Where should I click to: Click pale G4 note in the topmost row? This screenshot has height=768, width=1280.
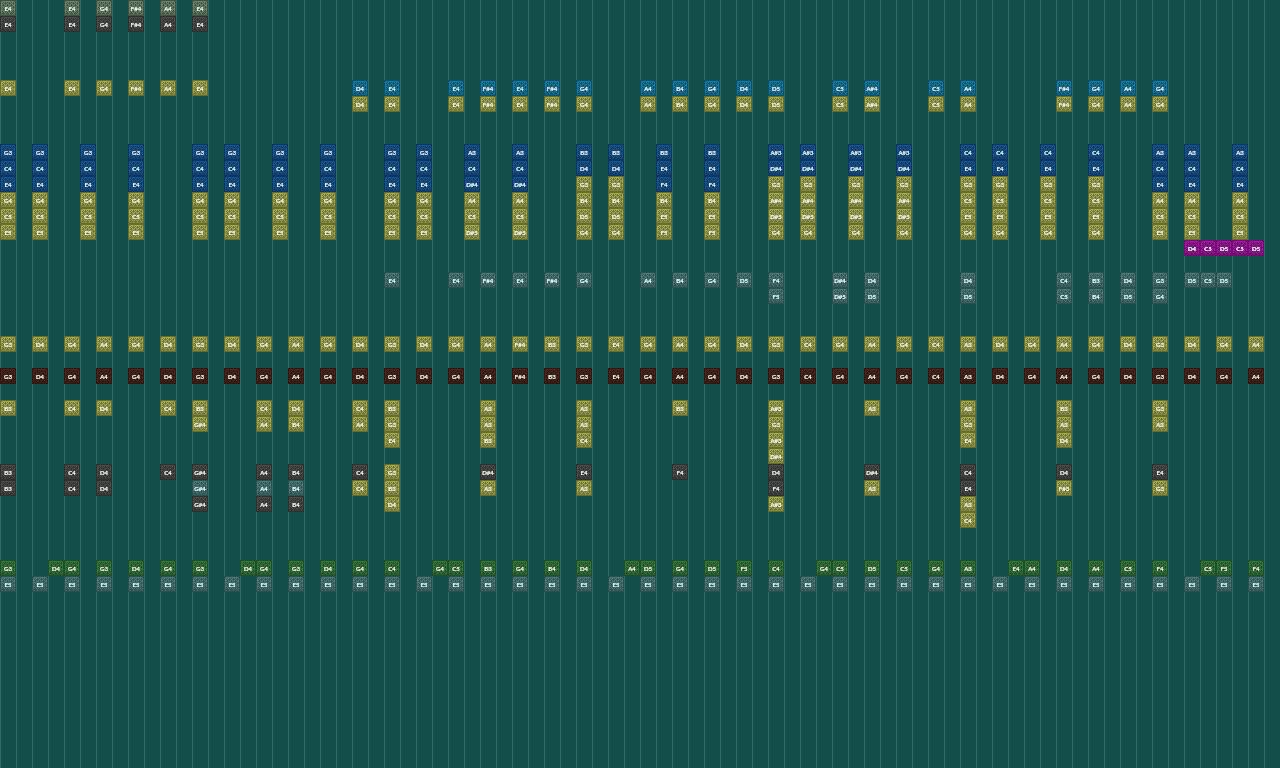coord(104,8)
